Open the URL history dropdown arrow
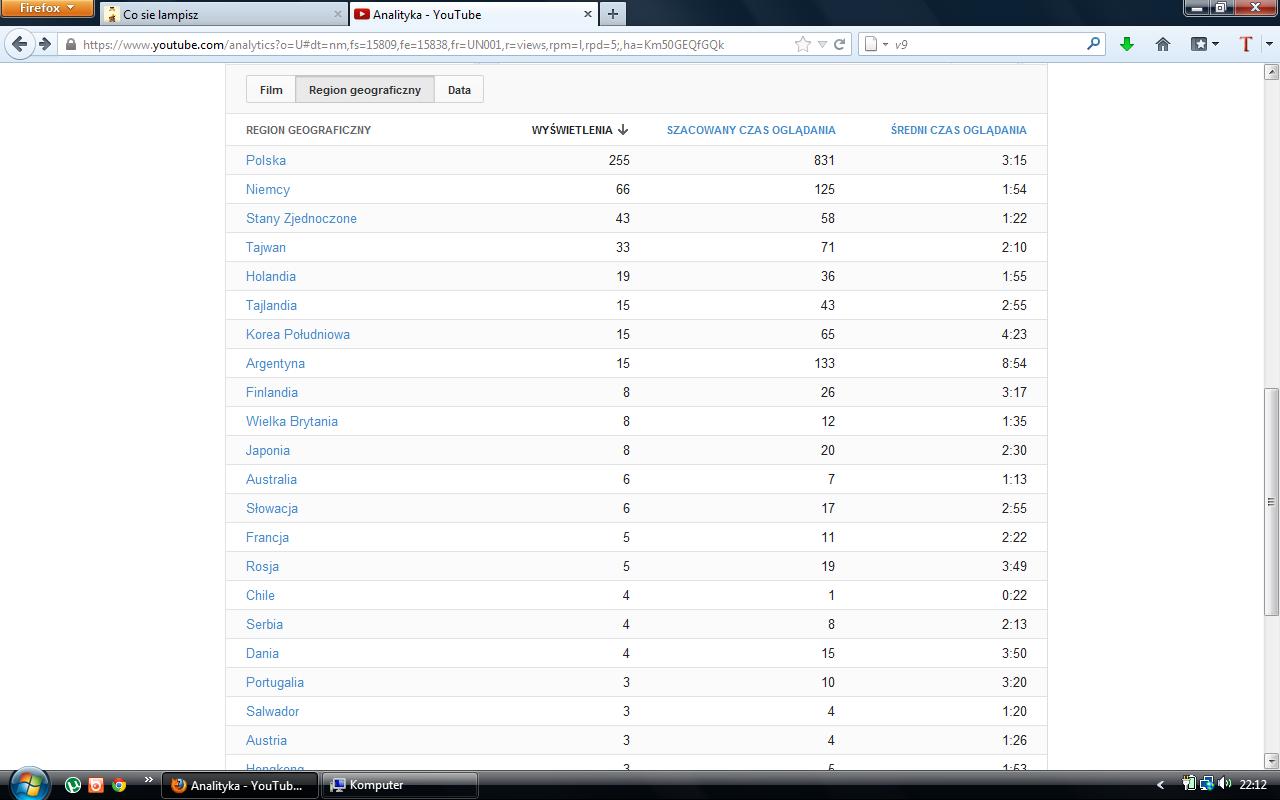Viewport: 1280px width, 800px height. [822, 44]
